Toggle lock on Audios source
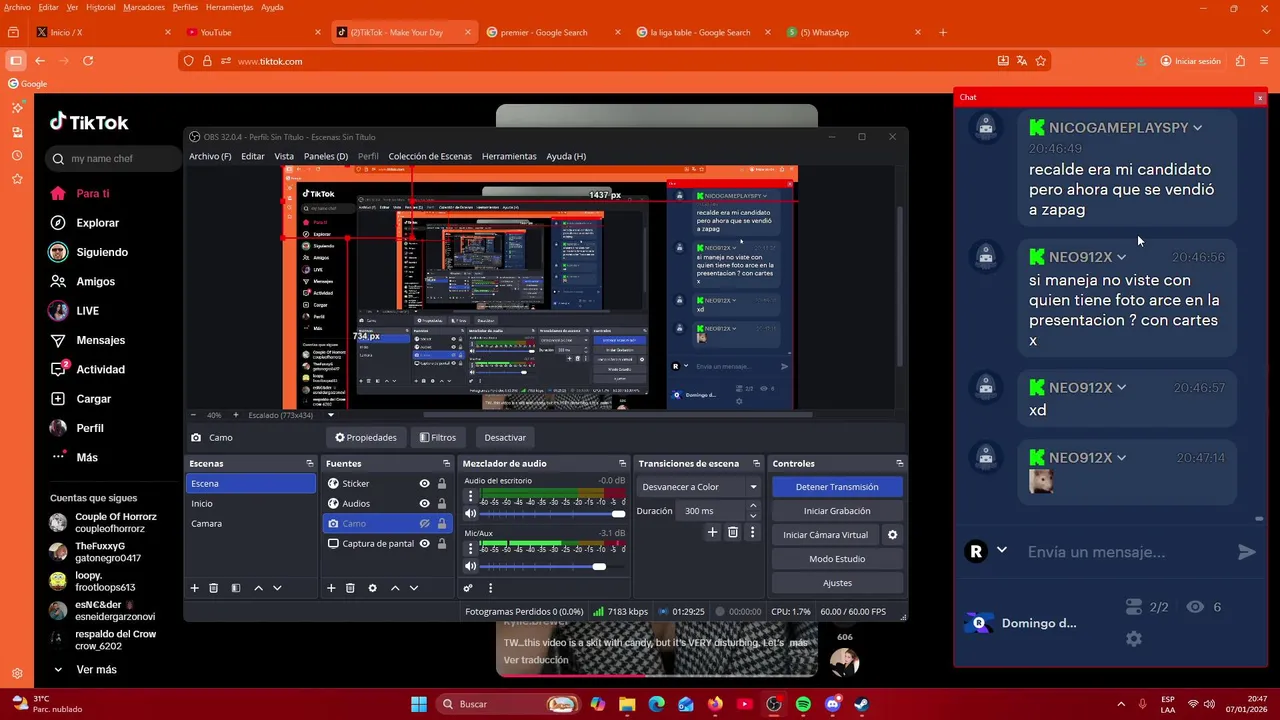This screenshot has width=1280, height=720. tap(442, 504)
